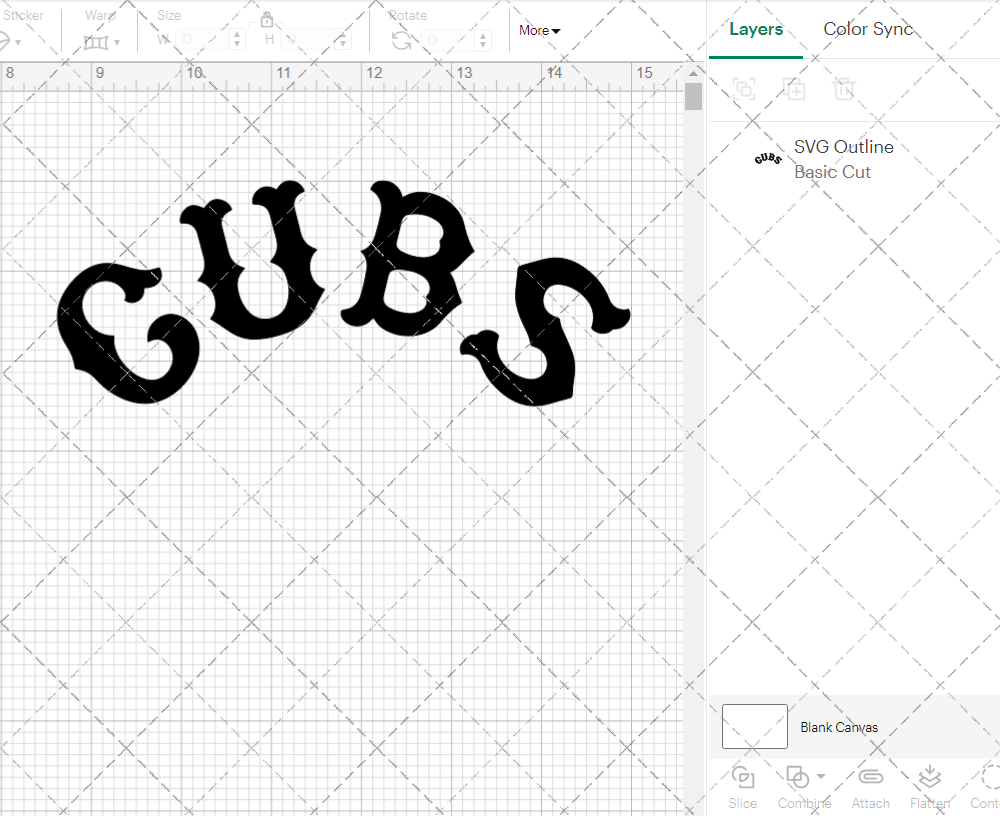This screenshot has width=1000, height=816.
Task: Select the Attach tool
Action: click(870, 786)
